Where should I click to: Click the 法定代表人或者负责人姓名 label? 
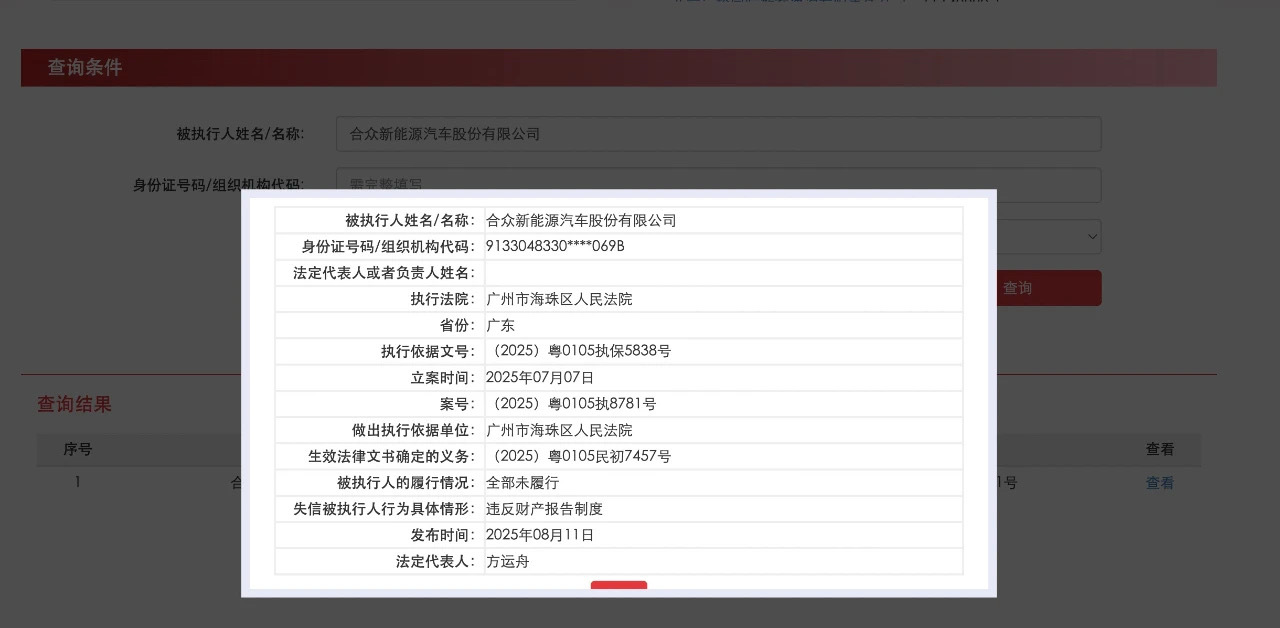384,273
